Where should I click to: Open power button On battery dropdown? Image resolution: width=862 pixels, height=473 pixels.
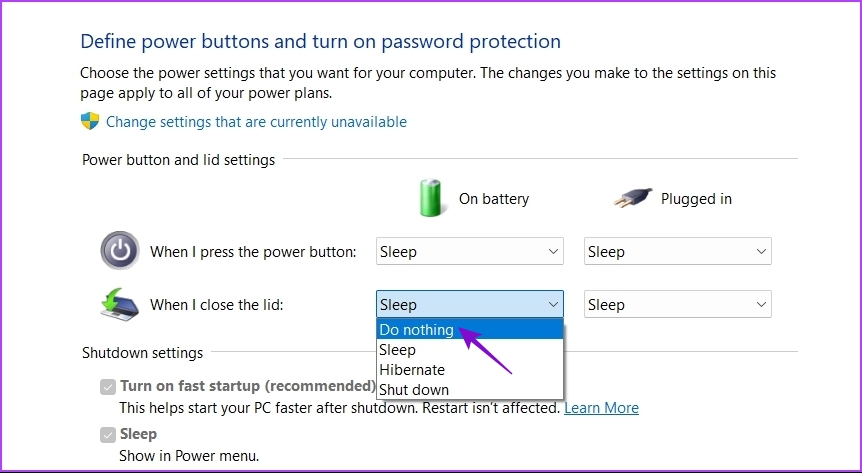(469, 251)
